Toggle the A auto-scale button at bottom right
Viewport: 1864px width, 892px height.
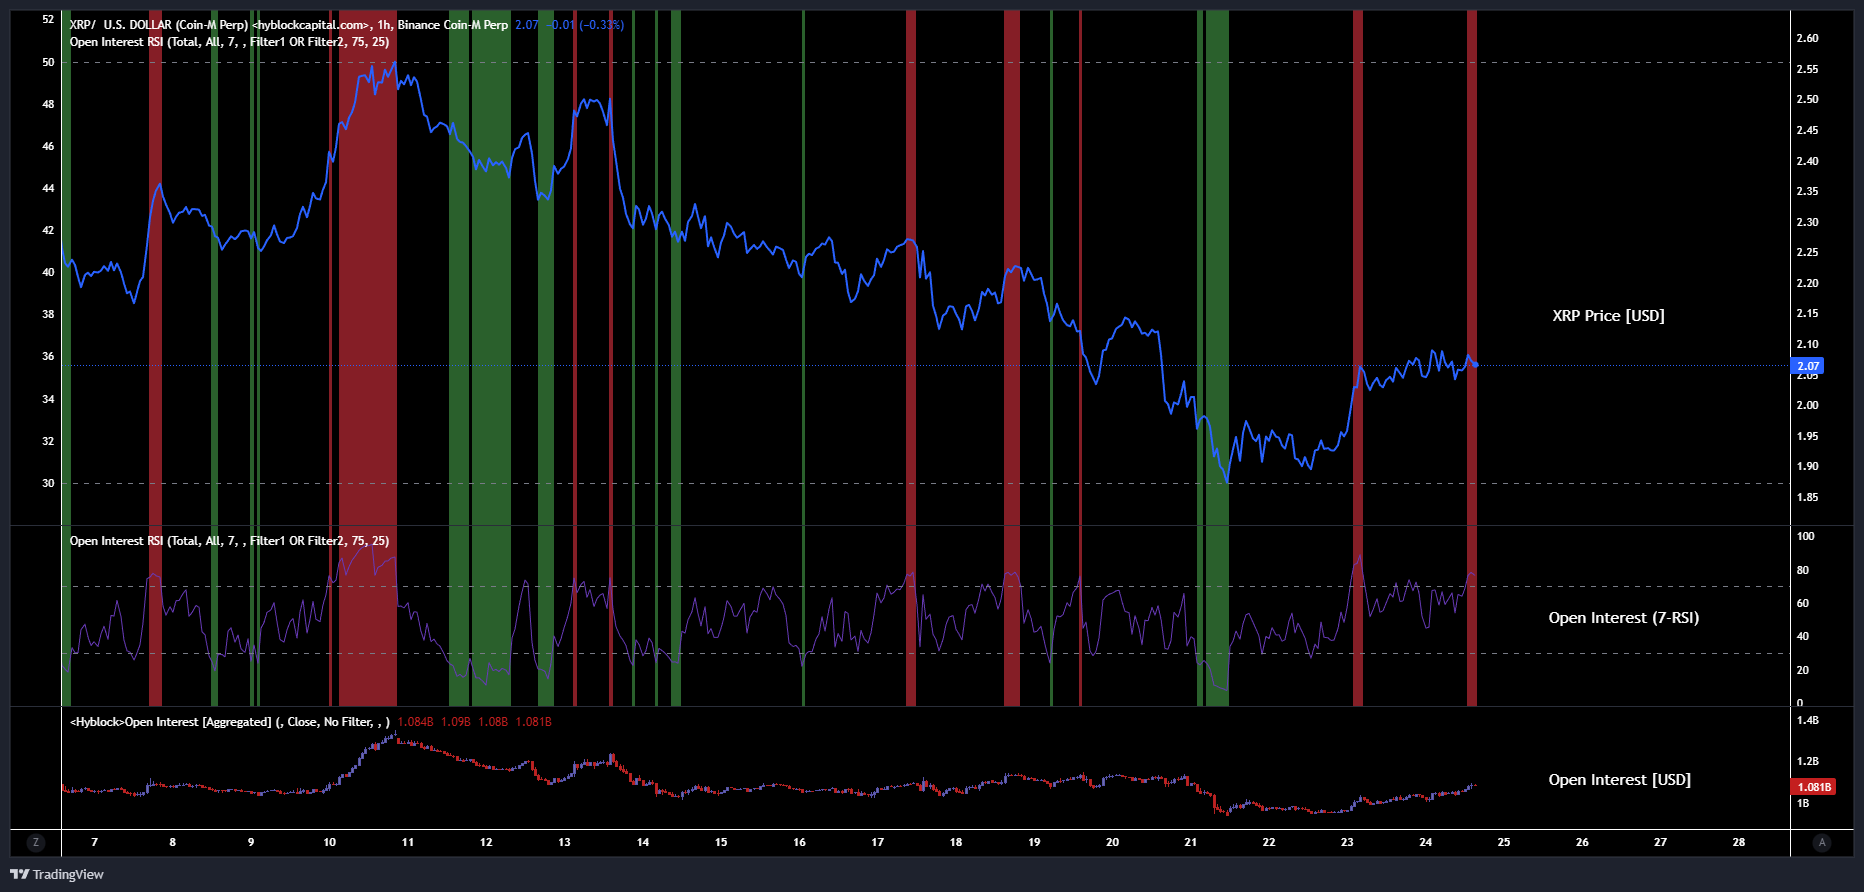[1821, 842]
